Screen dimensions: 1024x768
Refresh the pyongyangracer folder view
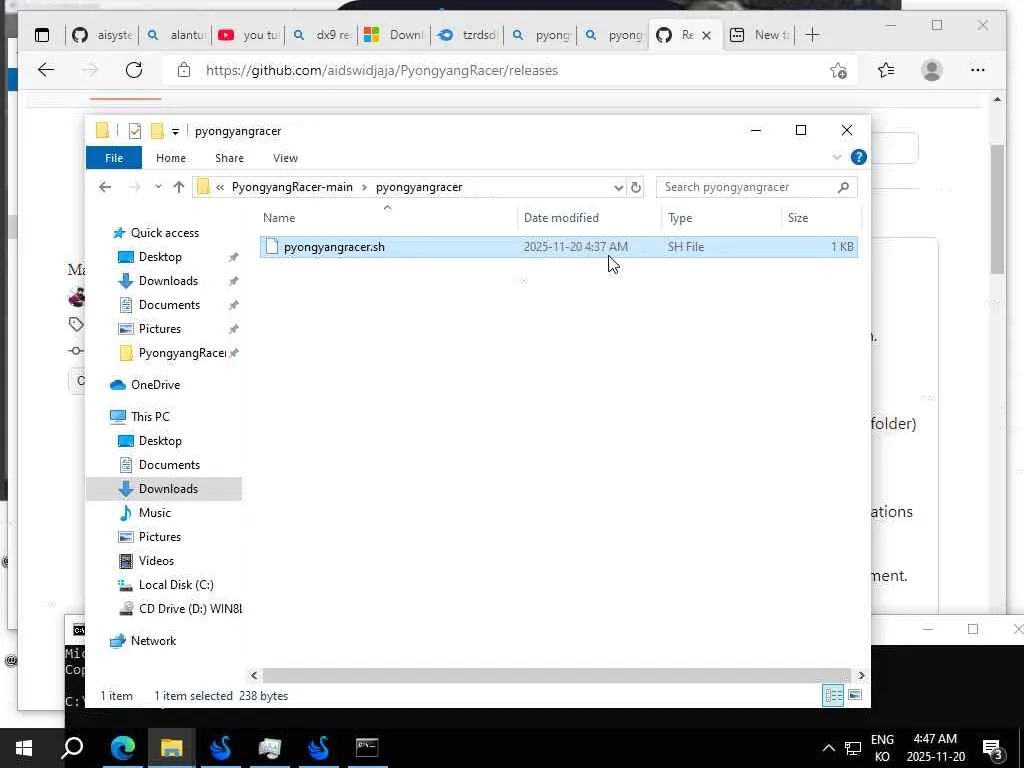[x=635, y=187]
